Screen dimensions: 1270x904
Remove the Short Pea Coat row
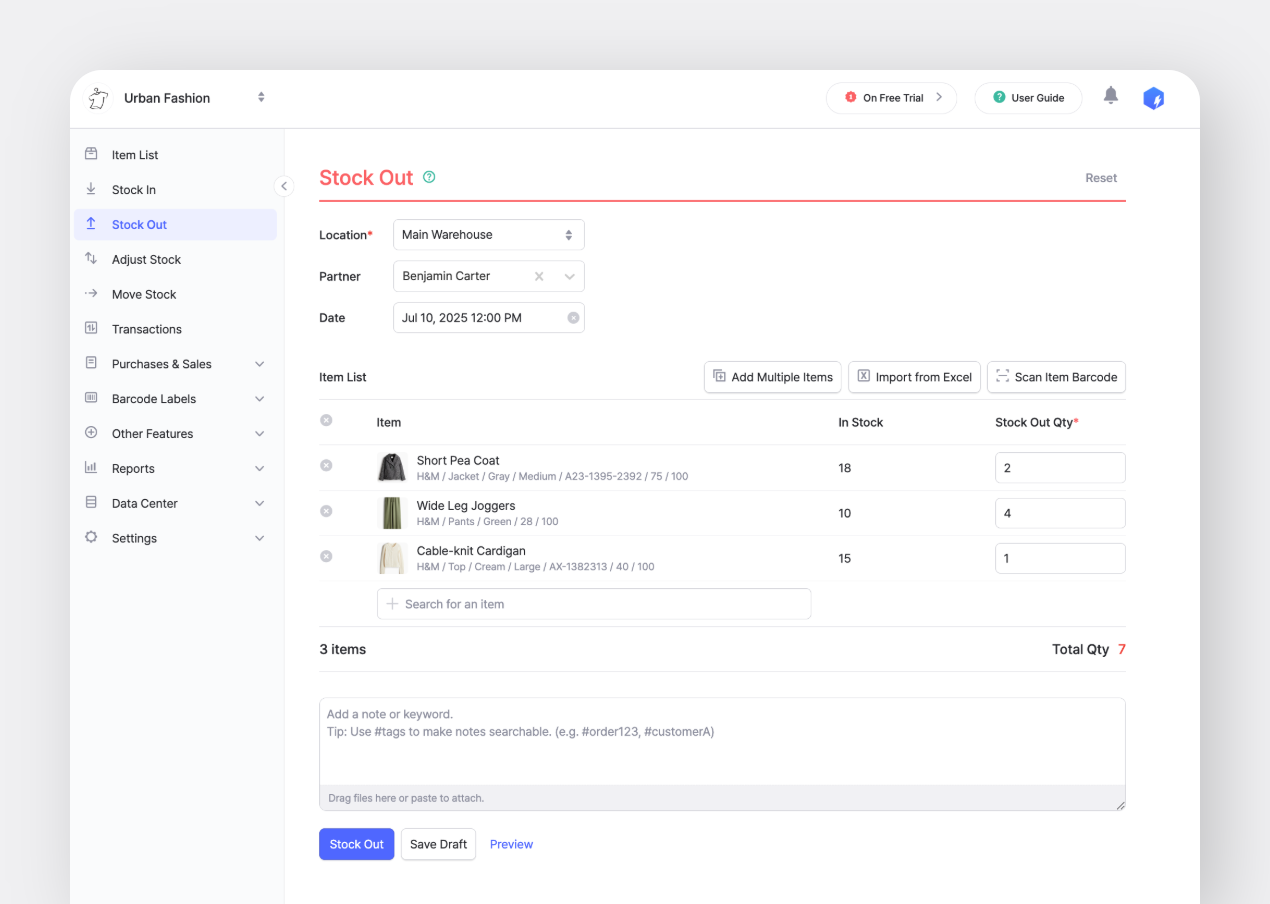click(x=326, y=466)
